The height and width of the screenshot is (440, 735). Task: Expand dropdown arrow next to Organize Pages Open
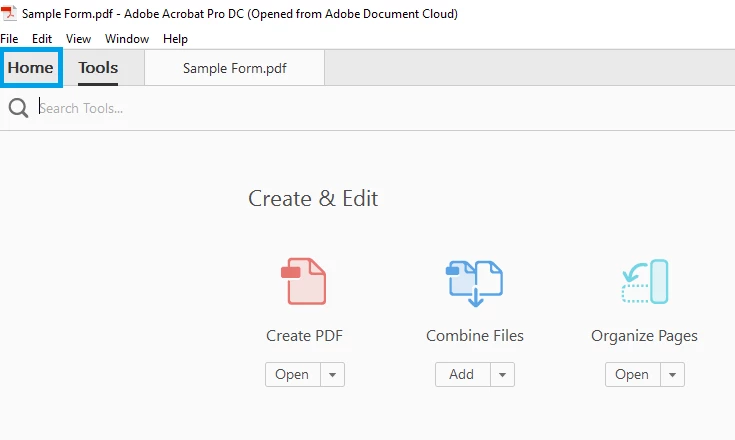[673, 374]
